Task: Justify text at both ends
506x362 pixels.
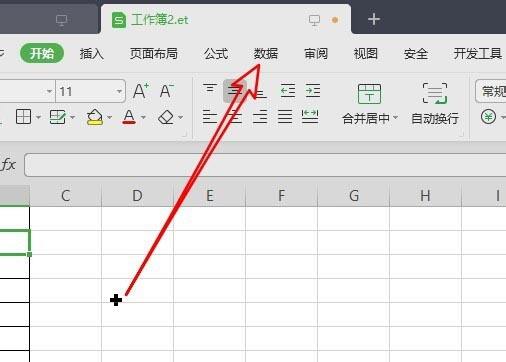Action: pyautogui.click(x=285, y=117)
